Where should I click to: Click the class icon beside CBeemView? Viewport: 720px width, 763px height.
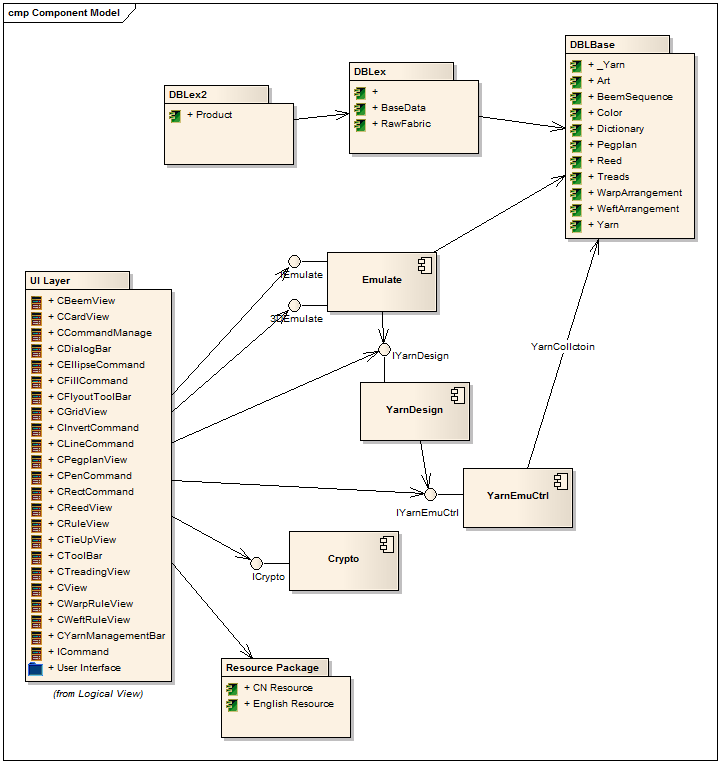[x=36, y=301]
